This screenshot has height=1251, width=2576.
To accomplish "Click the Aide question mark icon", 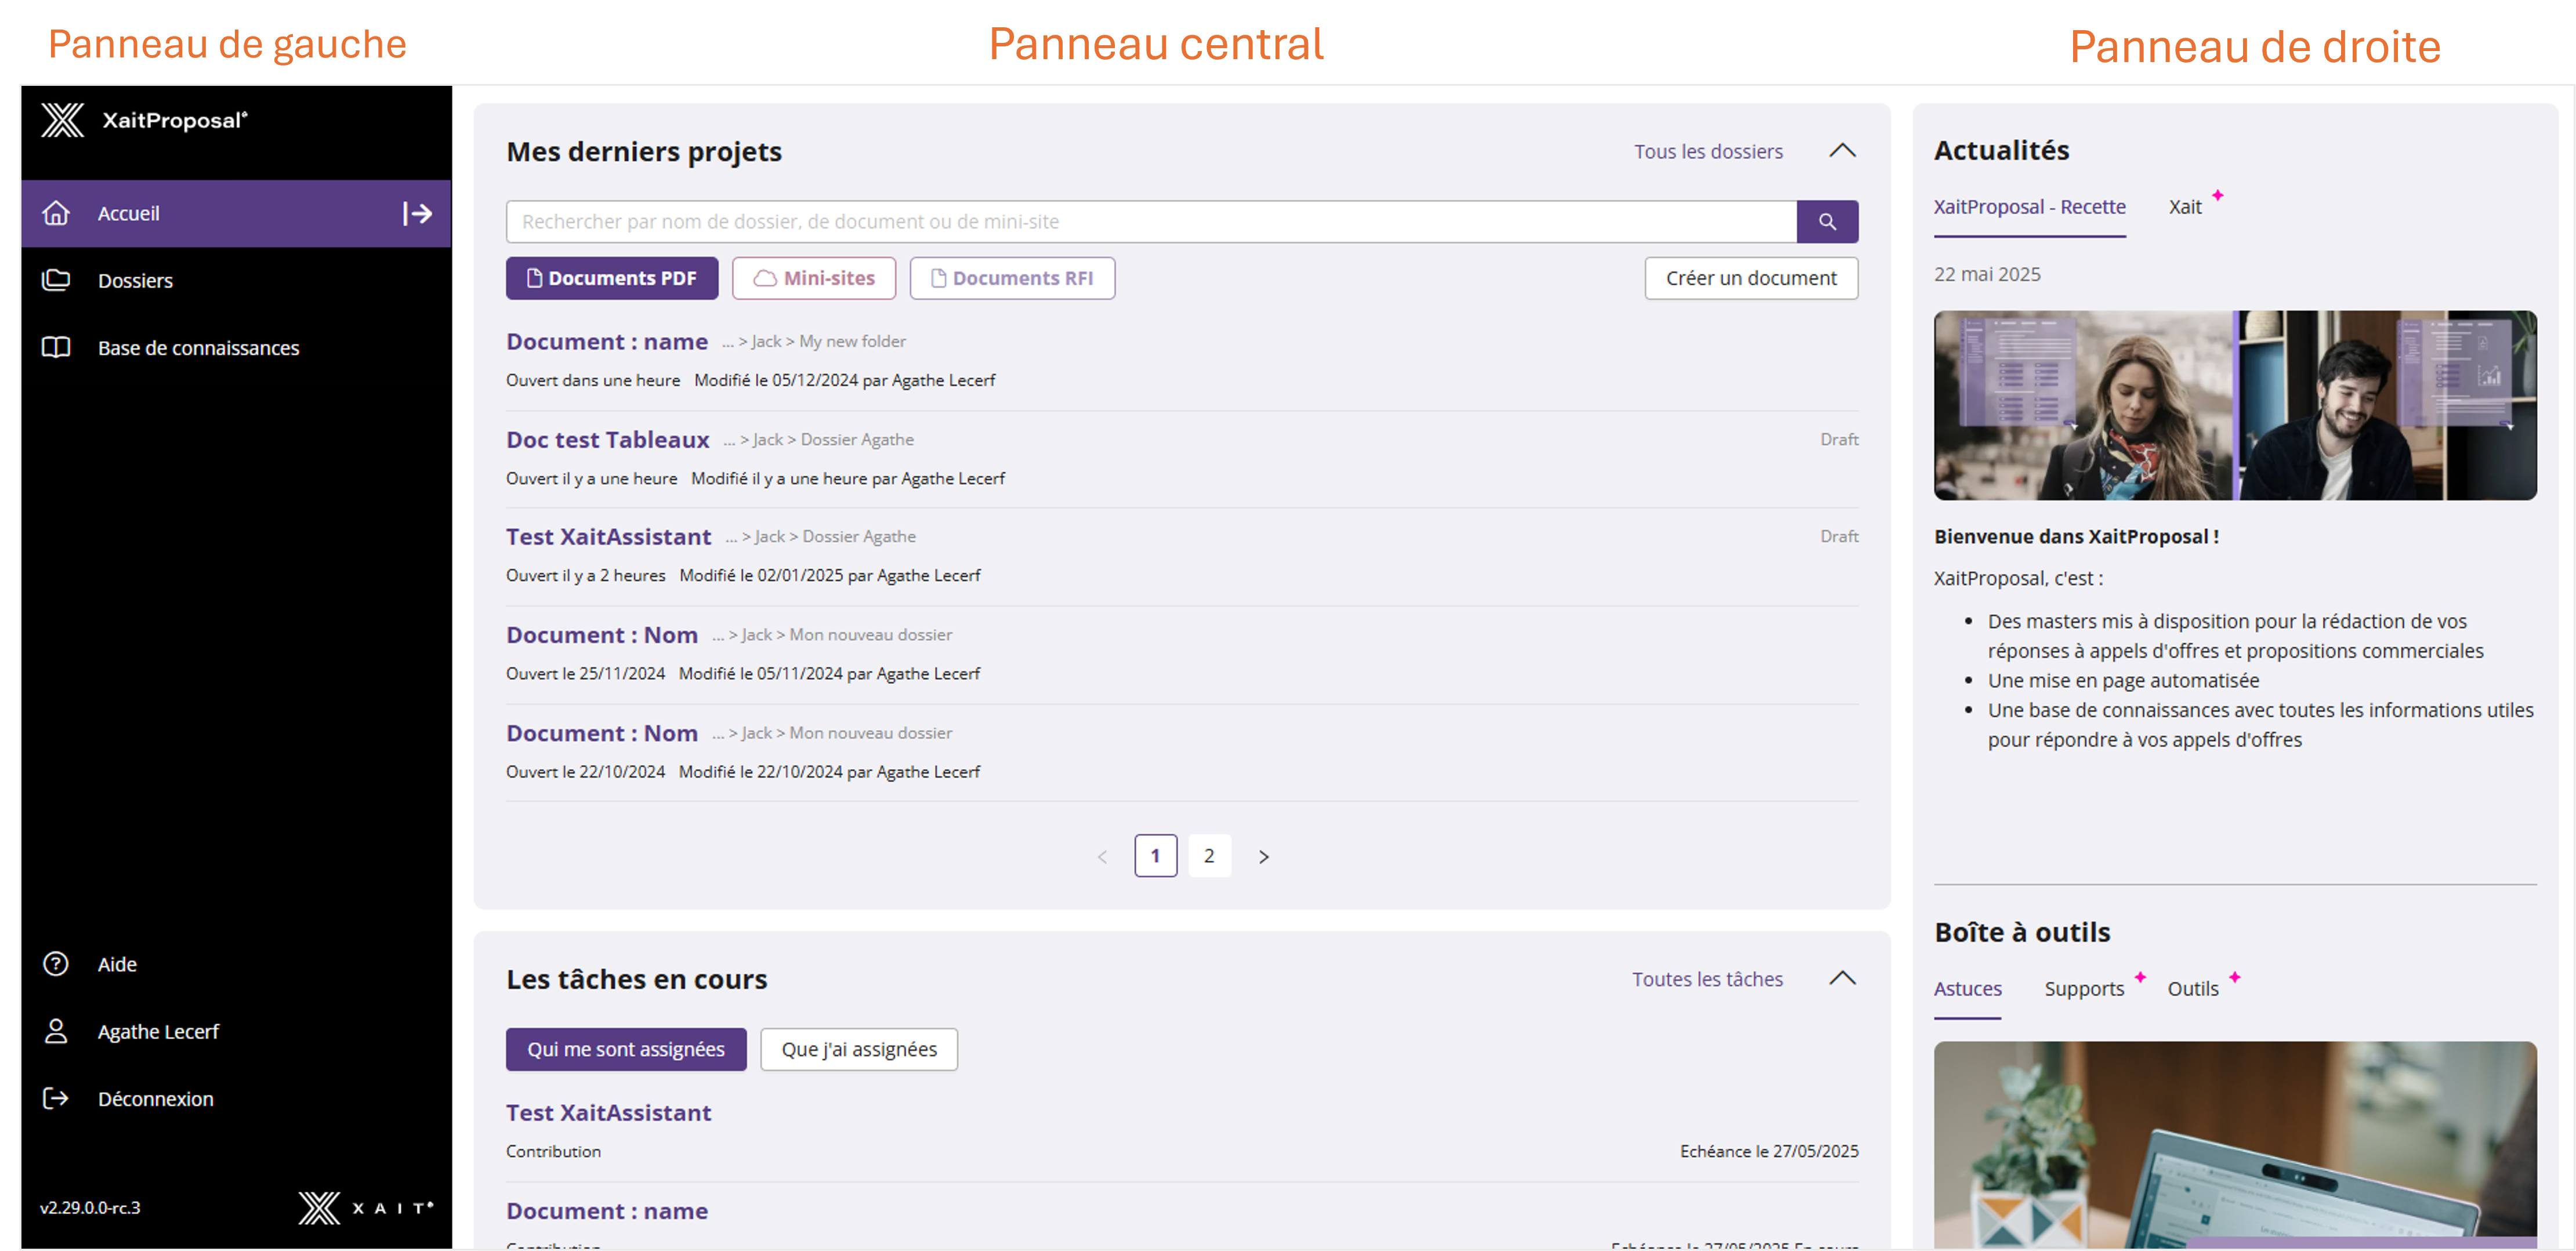I will click(x=56, y=964).
